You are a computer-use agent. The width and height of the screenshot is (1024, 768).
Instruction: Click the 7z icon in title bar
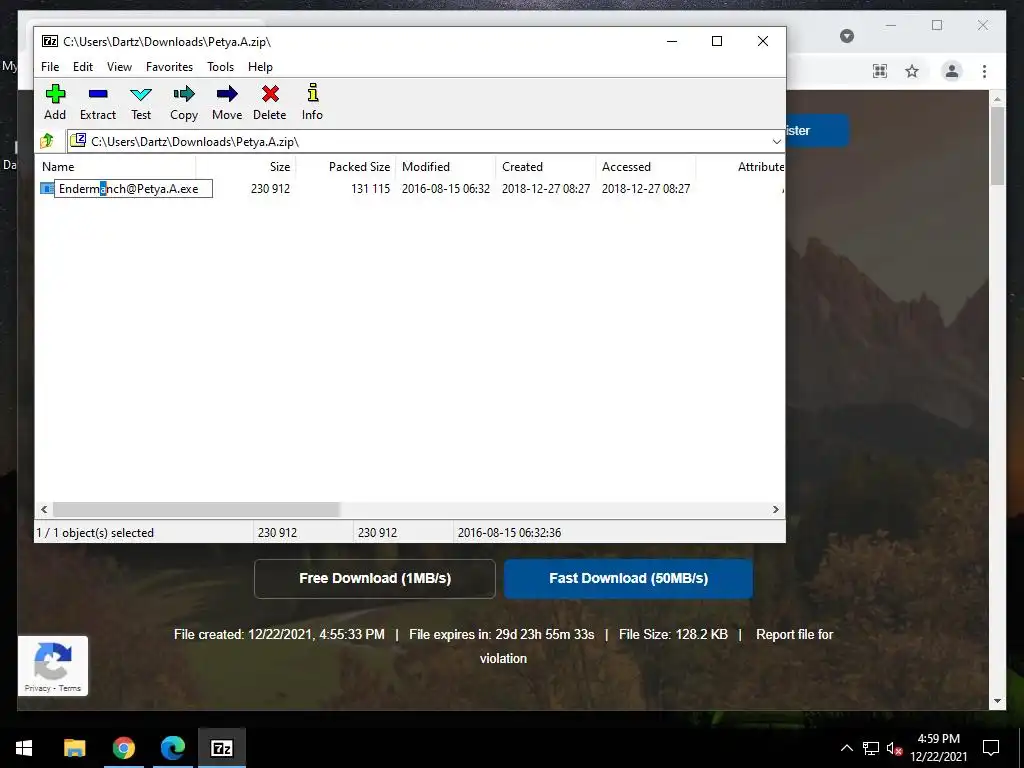coord(50,41)
